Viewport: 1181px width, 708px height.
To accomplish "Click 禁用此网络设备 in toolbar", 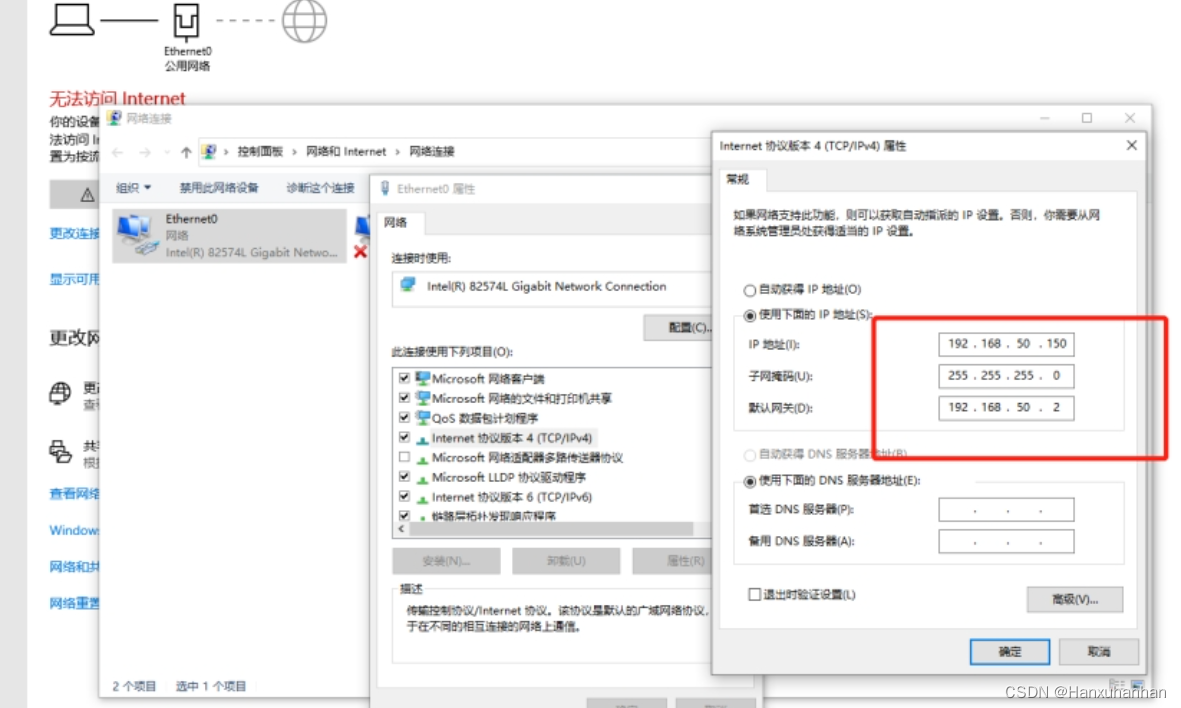I will pos(218,188).
